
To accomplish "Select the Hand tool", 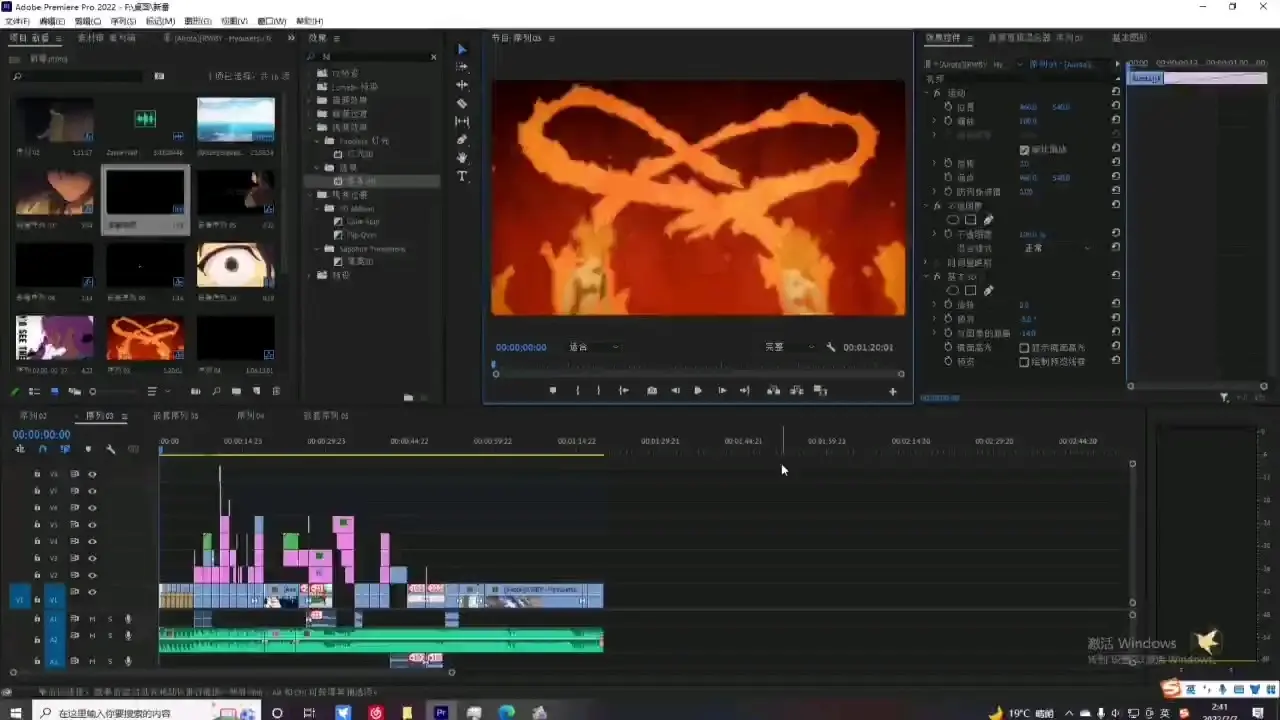I will tap(462, 157).
